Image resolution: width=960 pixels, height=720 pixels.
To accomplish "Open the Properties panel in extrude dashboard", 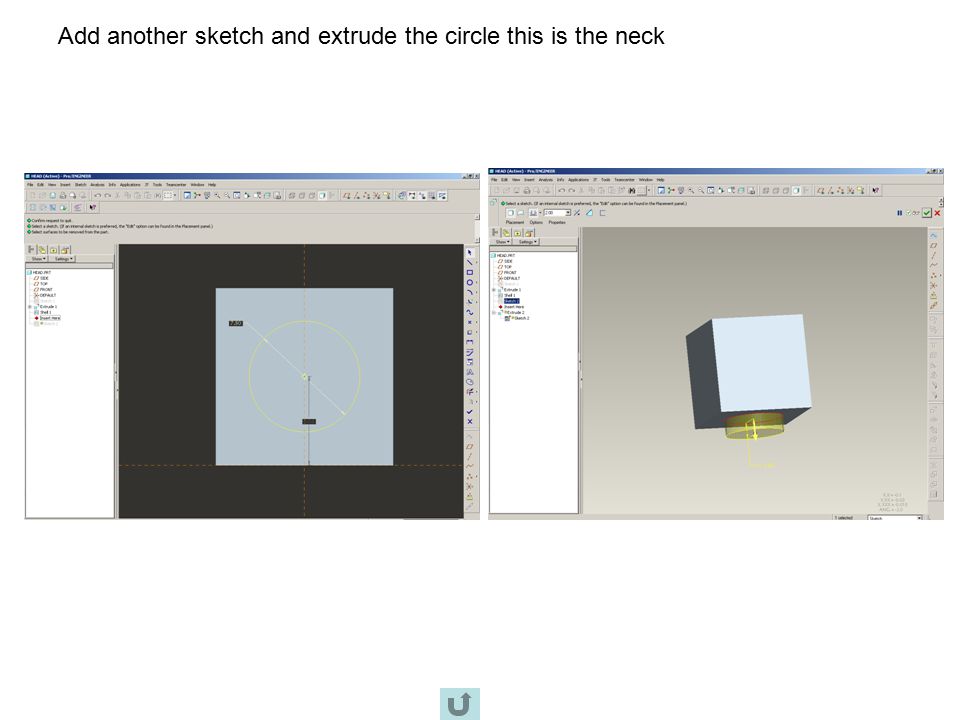I will coord(557,222).
